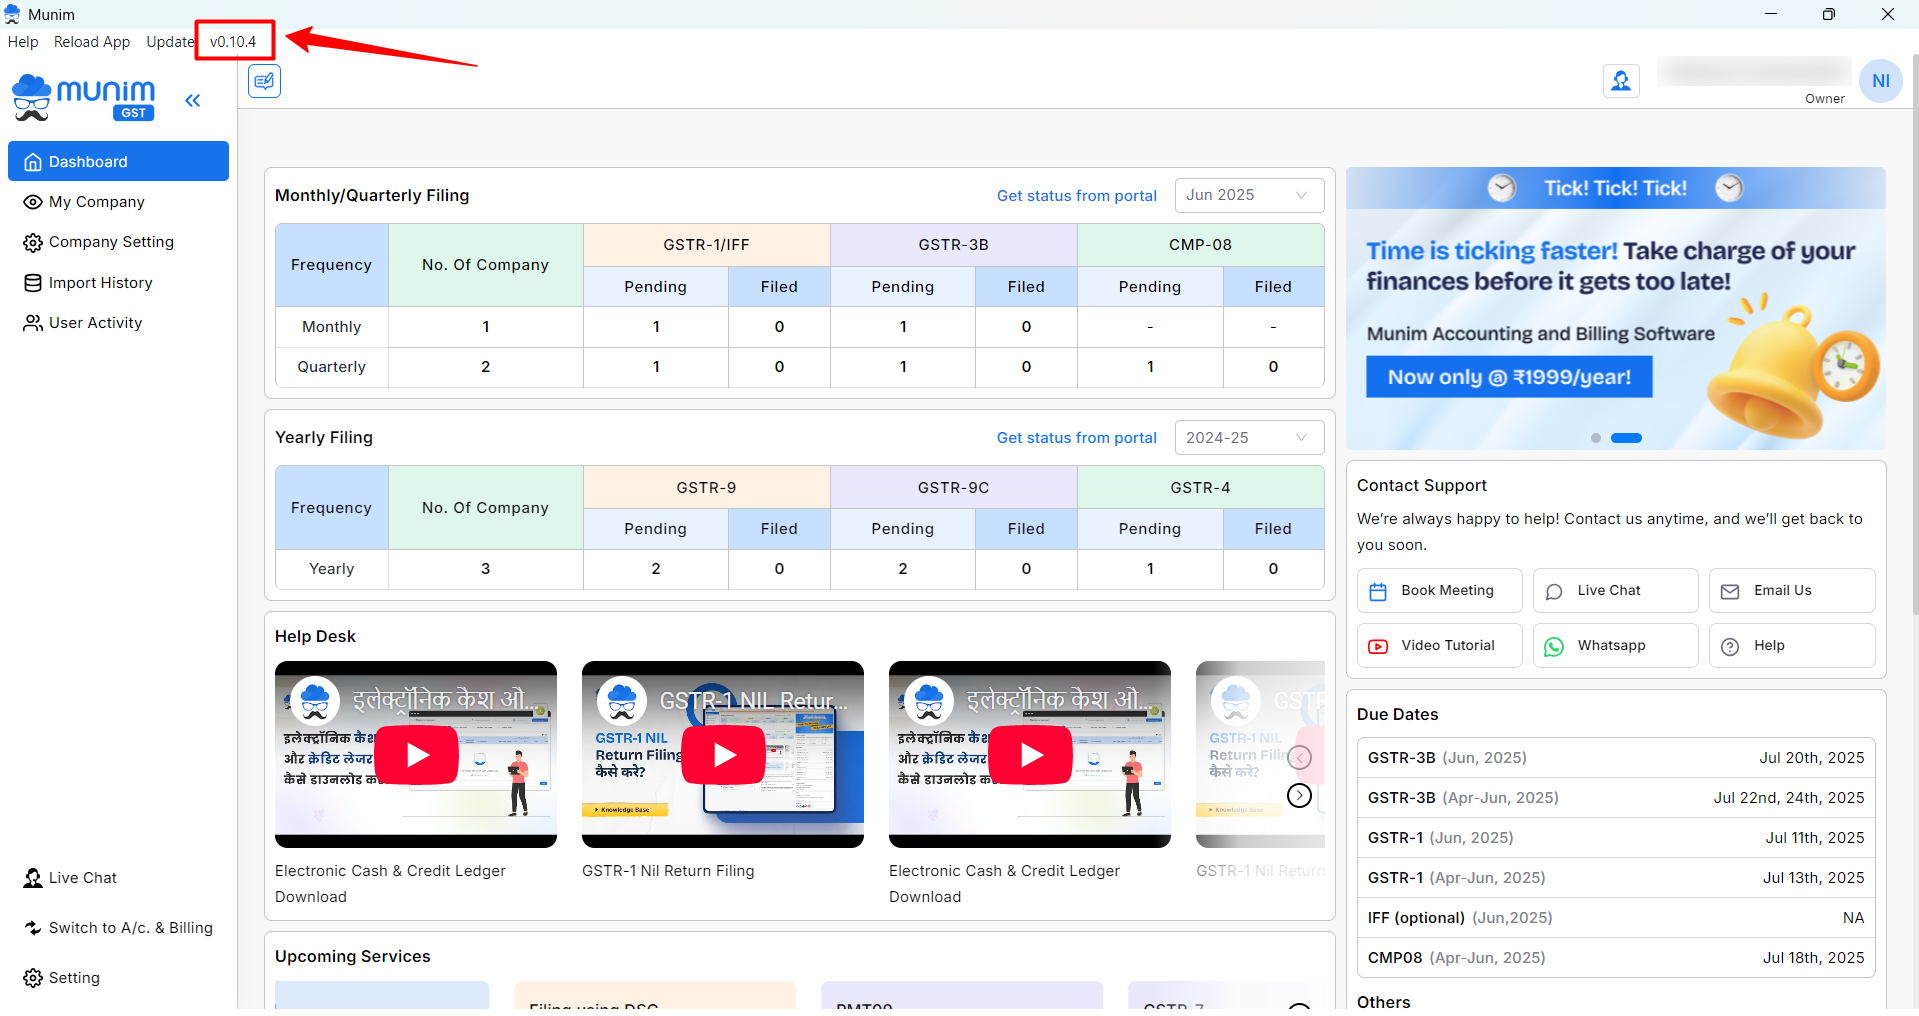Click Monthly GSTR-1/IFF pending count
The height and width of the screenshot is (1016, 1919).
[x=656, y=327]
